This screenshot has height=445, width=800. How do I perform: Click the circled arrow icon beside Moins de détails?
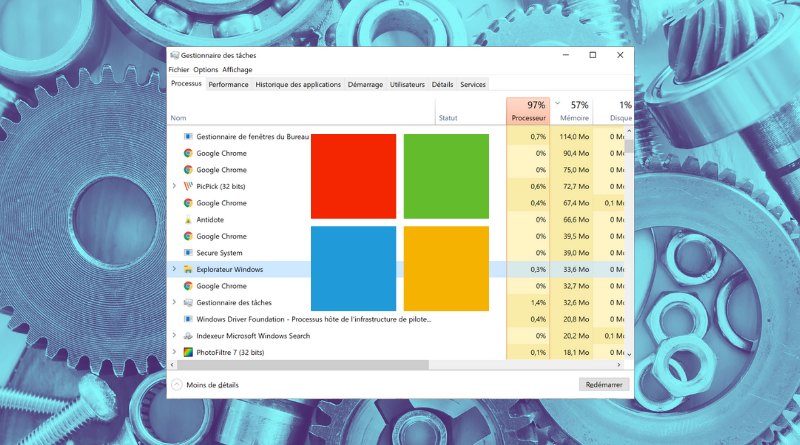coord(177,385)
